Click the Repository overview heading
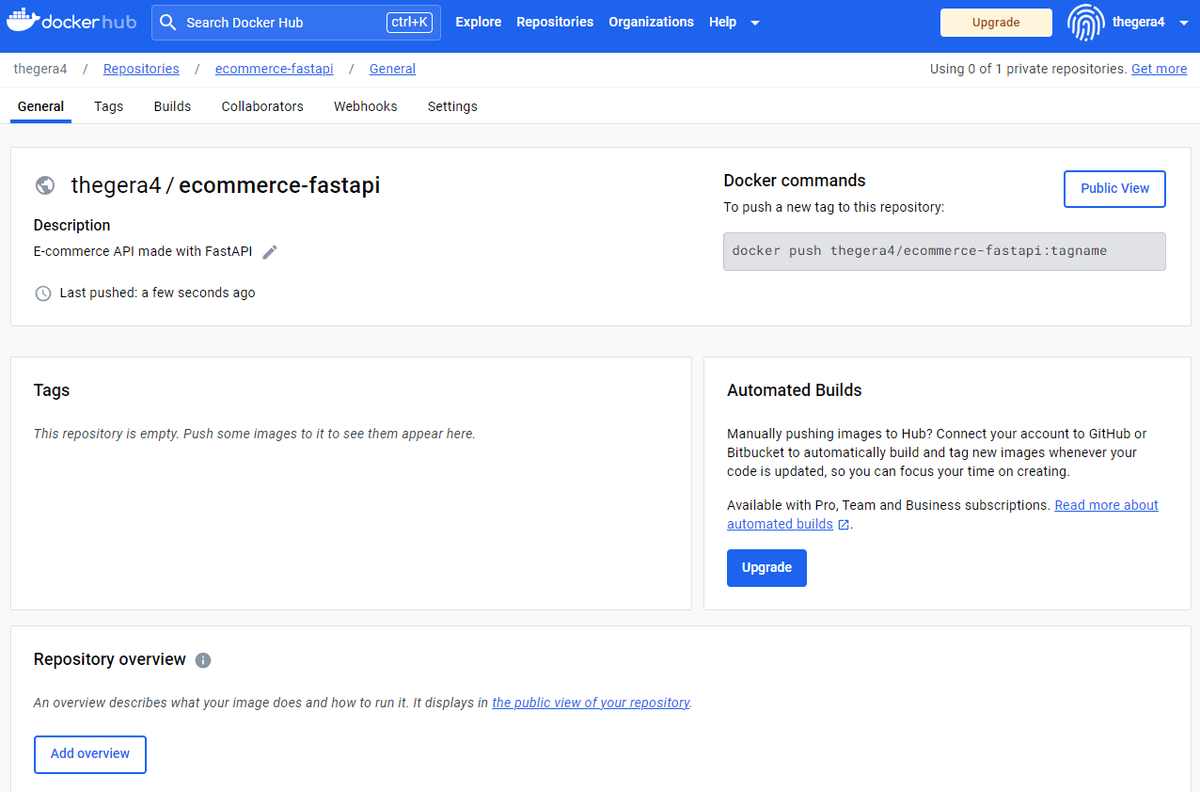1200x792 pixels. coord(110,660)
